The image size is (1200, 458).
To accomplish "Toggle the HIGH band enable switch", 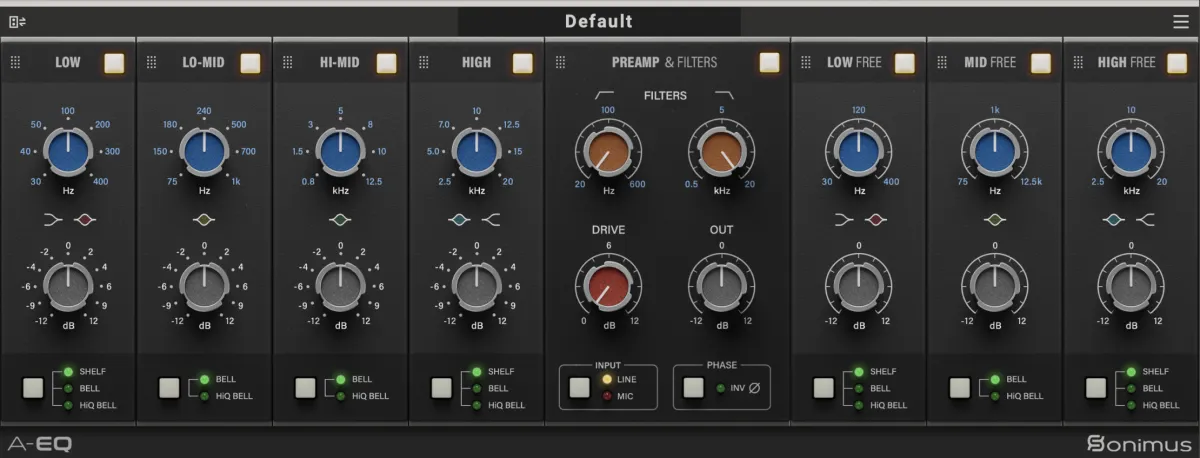I will tap(522, 63).
